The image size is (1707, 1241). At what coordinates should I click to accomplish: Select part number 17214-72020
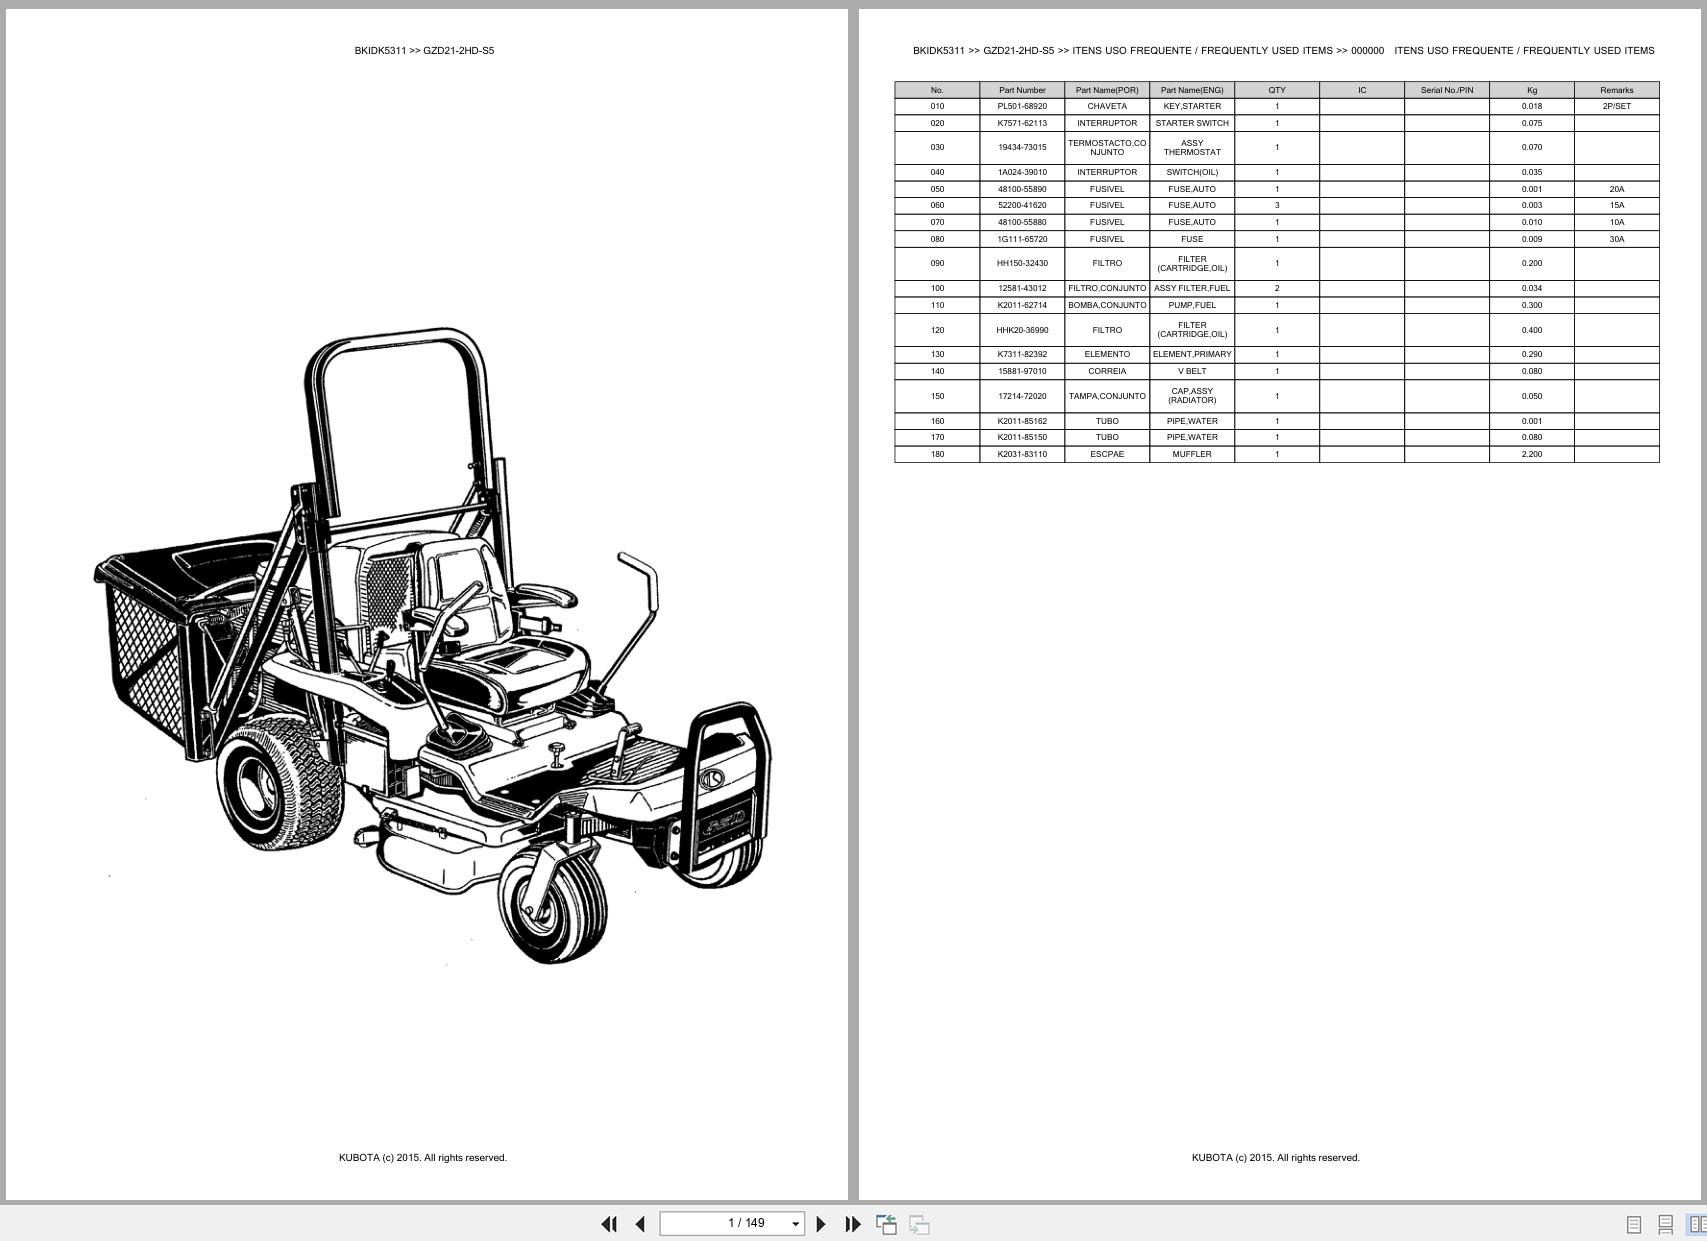point(1022,396)
